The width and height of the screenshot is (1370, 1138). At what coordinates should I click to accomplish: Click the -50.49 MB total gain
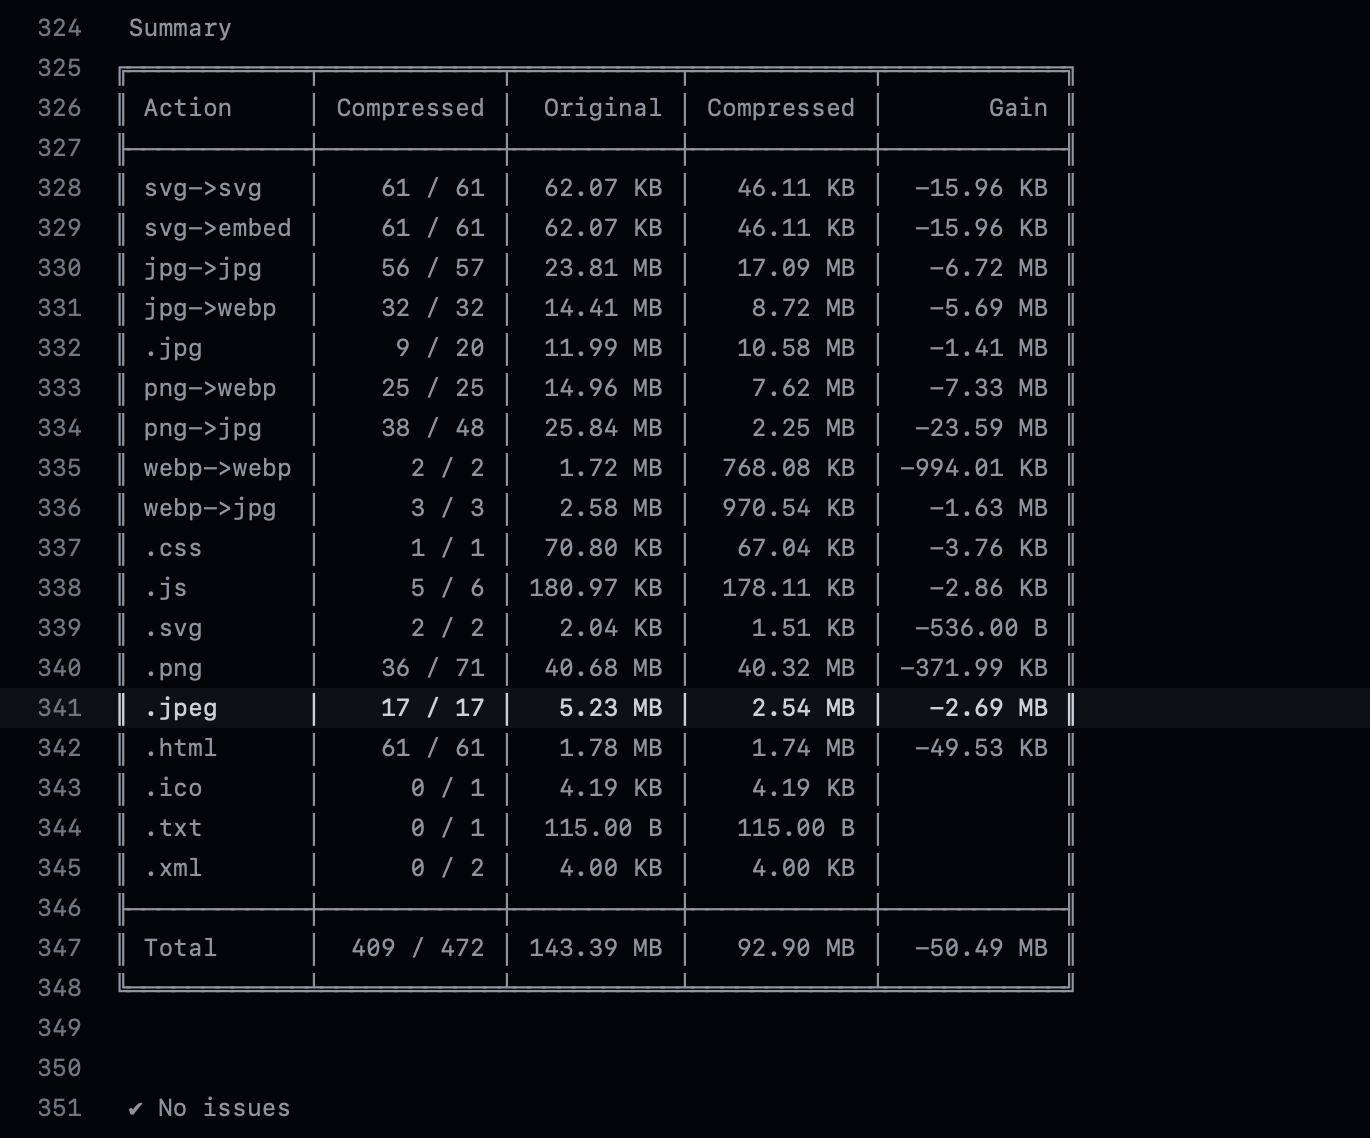[x=981, y=948]
